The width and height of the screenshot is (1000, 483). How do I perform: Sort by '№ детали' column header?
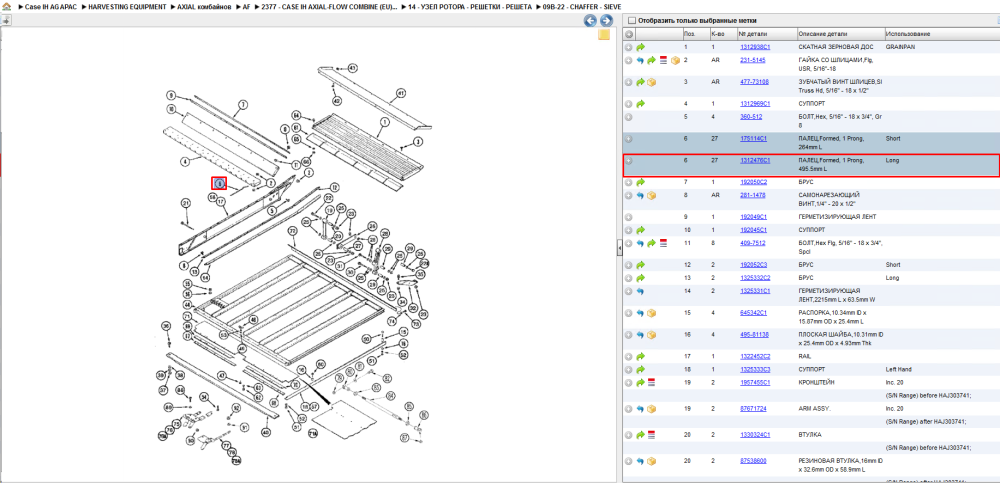(x=751, y=34)
